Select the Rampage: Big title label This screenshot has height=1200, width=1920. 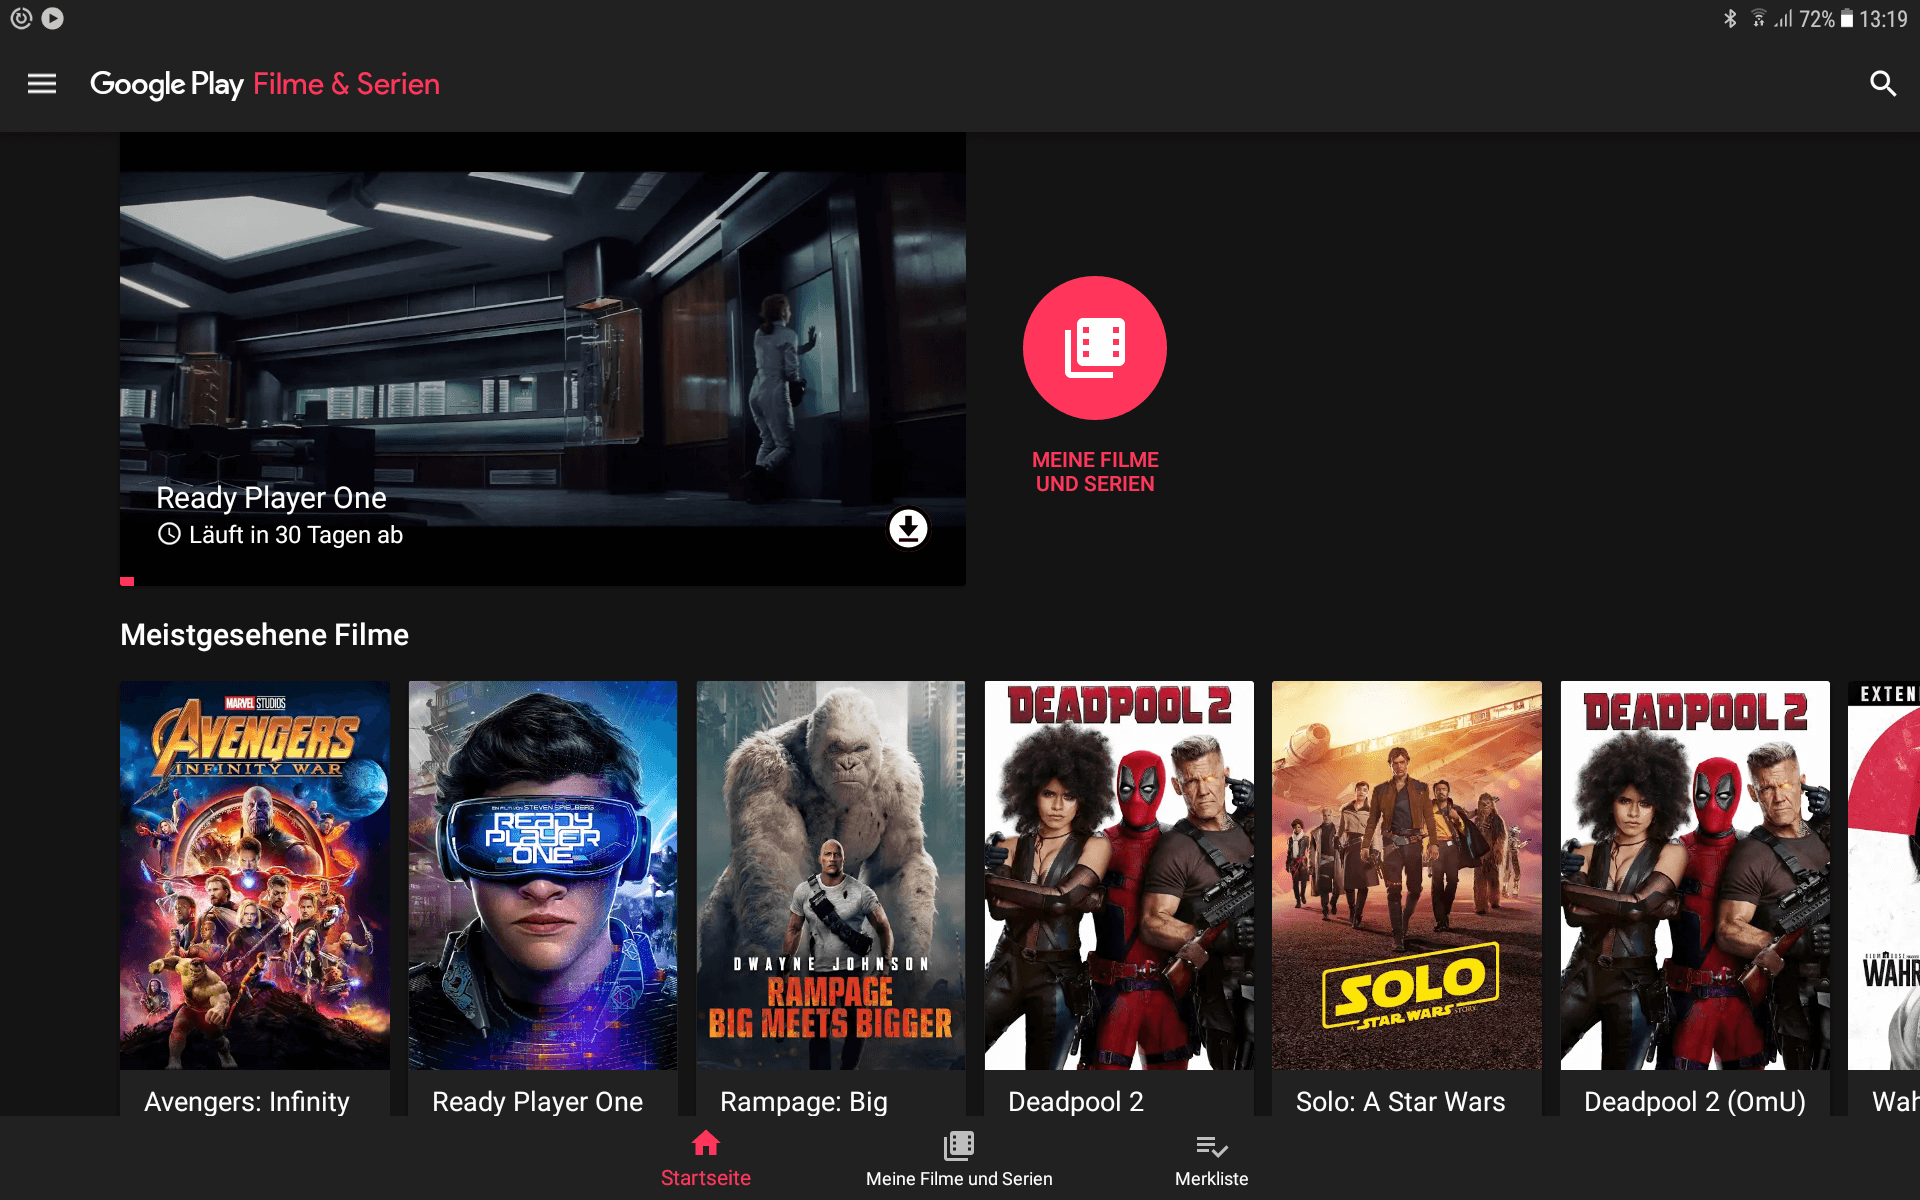click(804, 1101)
